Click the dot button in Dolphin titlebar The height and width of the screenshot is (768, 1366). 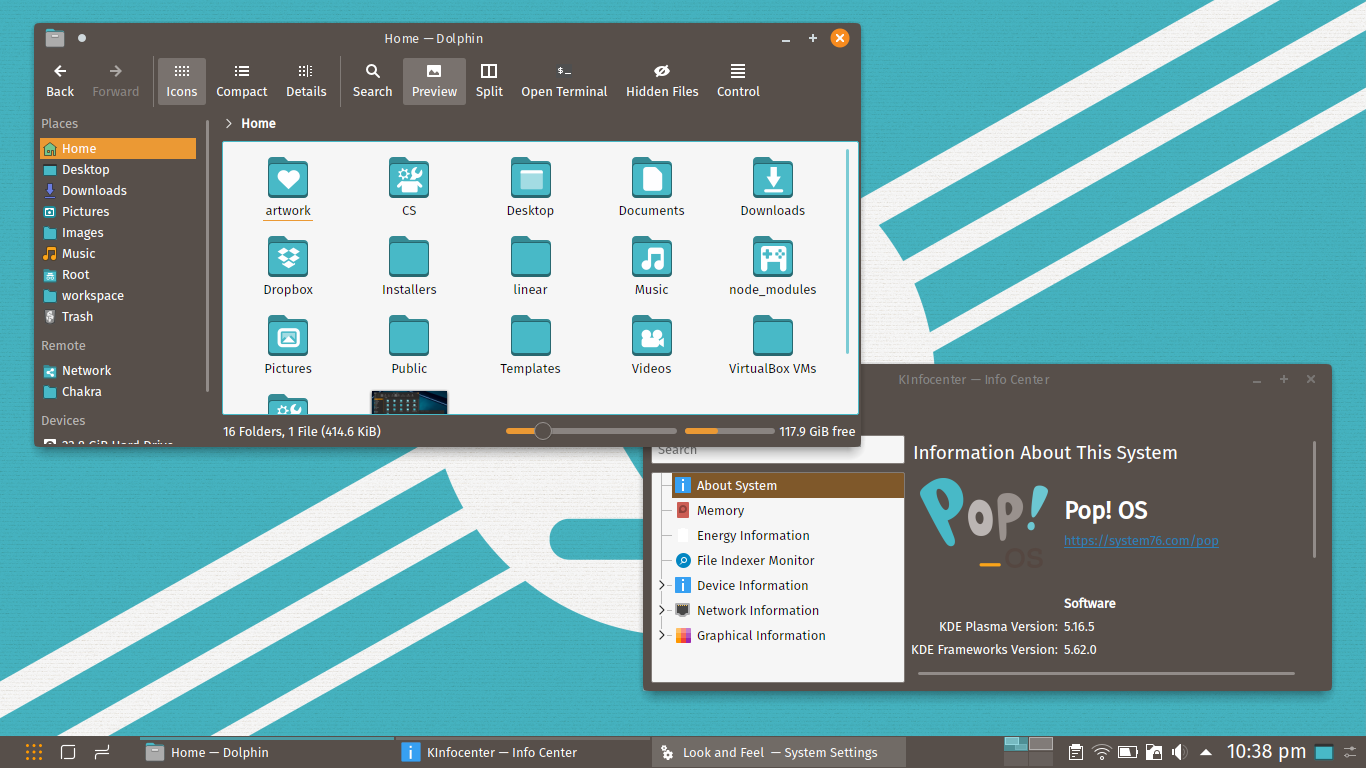click(x=82, y=38)
